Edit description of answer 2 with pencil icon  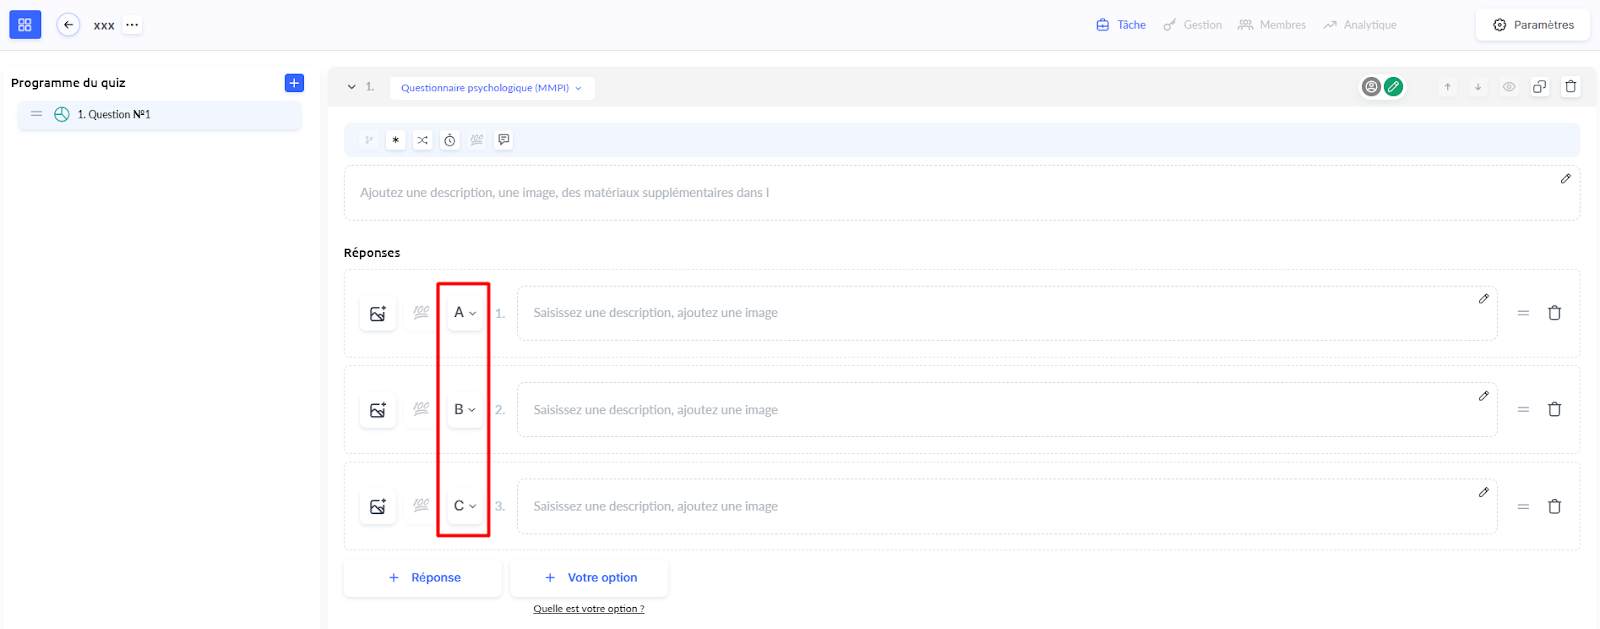tap(1483, 396)
